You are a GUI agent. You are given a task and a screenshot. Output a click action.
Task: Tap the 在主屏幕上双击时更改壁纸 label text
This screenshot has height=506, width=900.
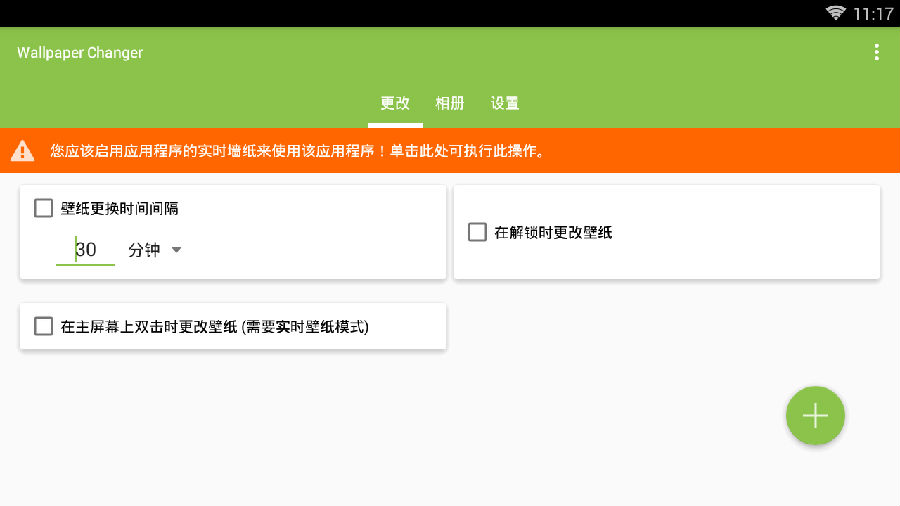point(215,326)
